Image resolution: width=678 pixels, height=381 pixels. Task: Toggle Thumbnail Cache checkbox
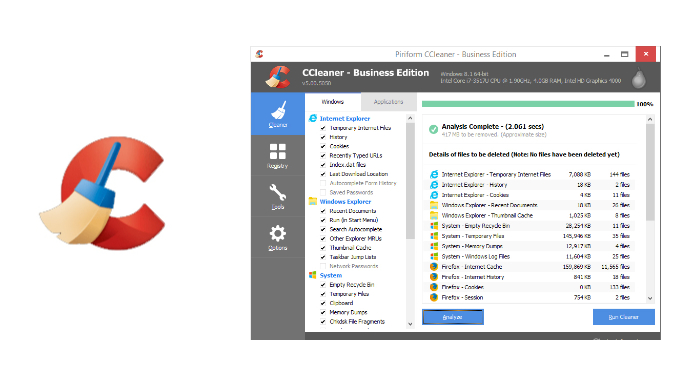tap(323, 248)
